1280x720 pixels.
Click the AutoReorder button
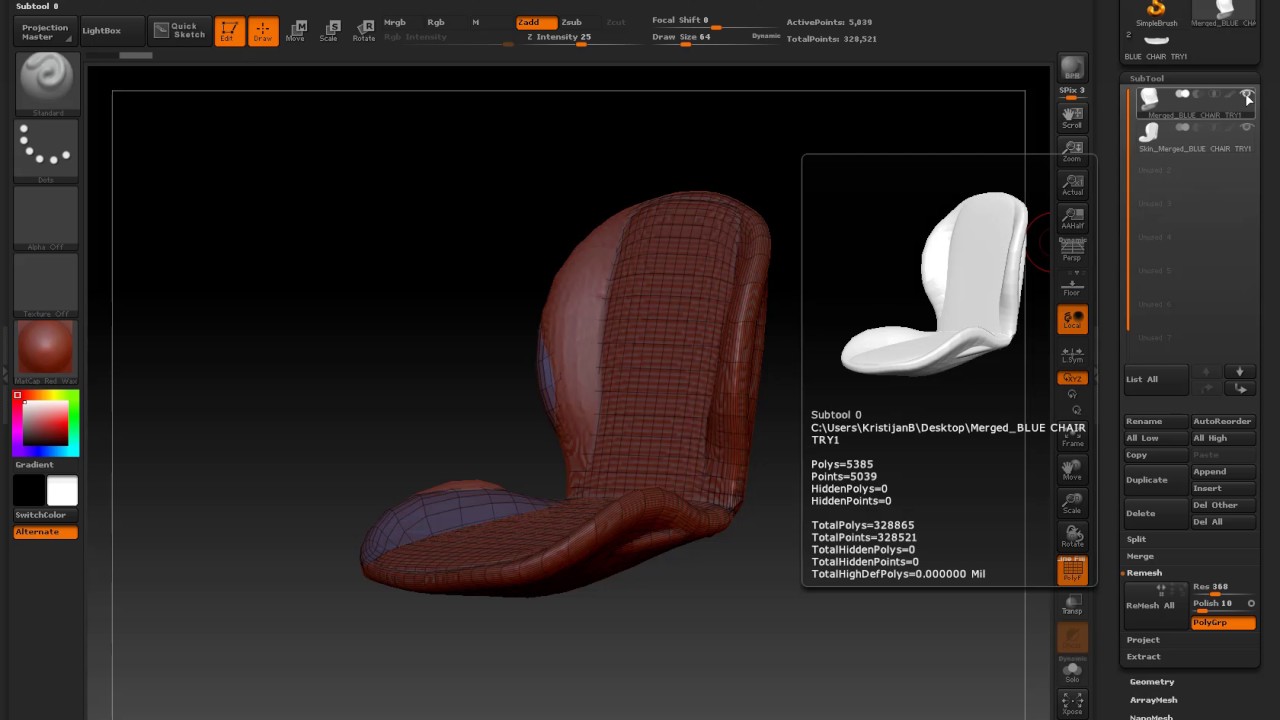click(x=1223, y=422)
